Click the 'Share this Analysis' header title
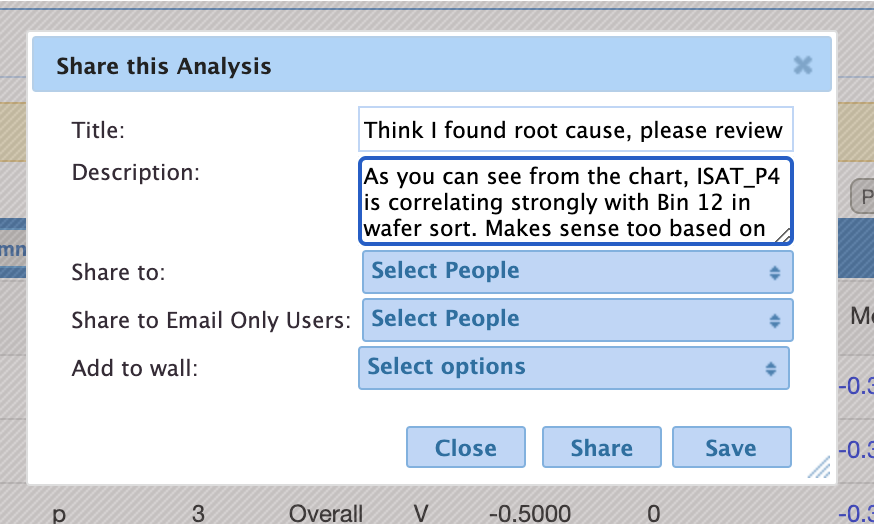 click(x=164, y=67)
